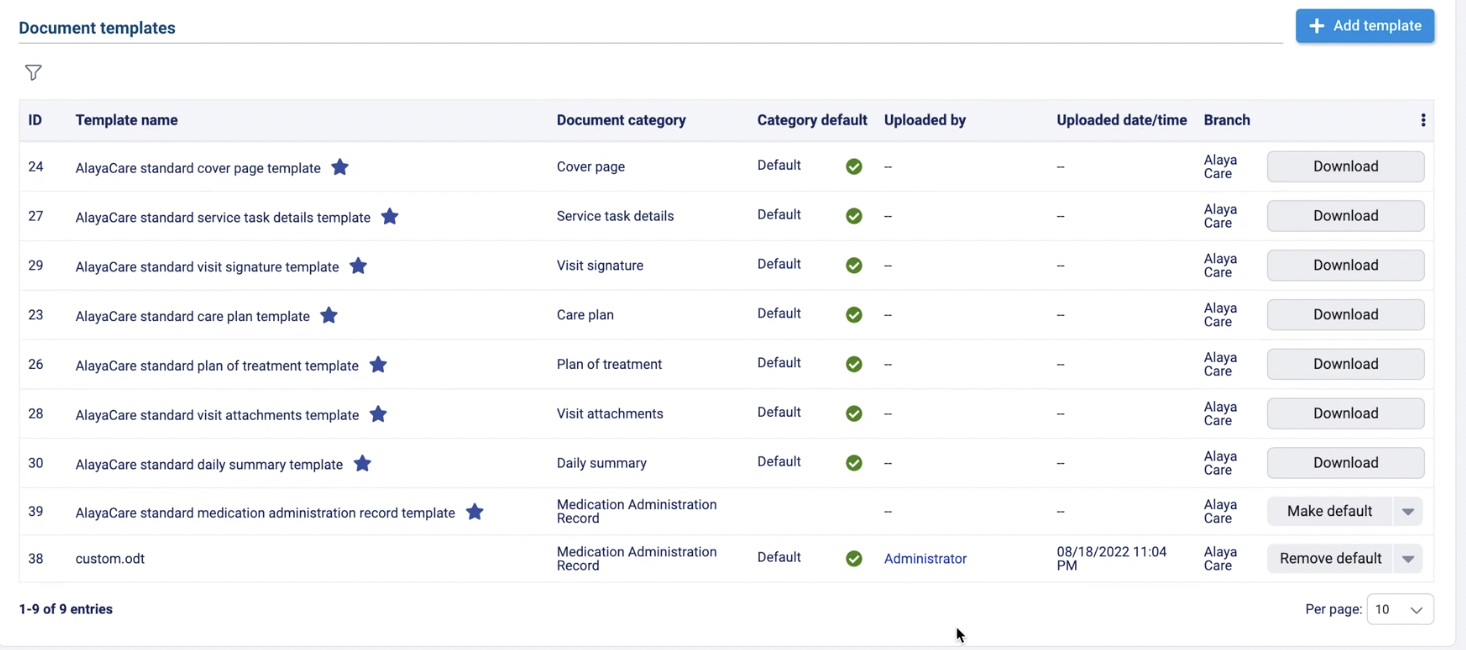Click green checkmark for Care plan row
1466x650 pixels.
pyautogui.click(x=854, y=315)
